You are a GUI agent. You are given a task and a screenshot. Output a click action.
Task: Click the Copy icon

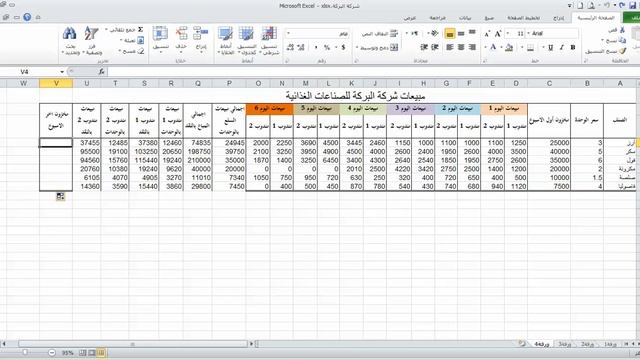(622, 40)
